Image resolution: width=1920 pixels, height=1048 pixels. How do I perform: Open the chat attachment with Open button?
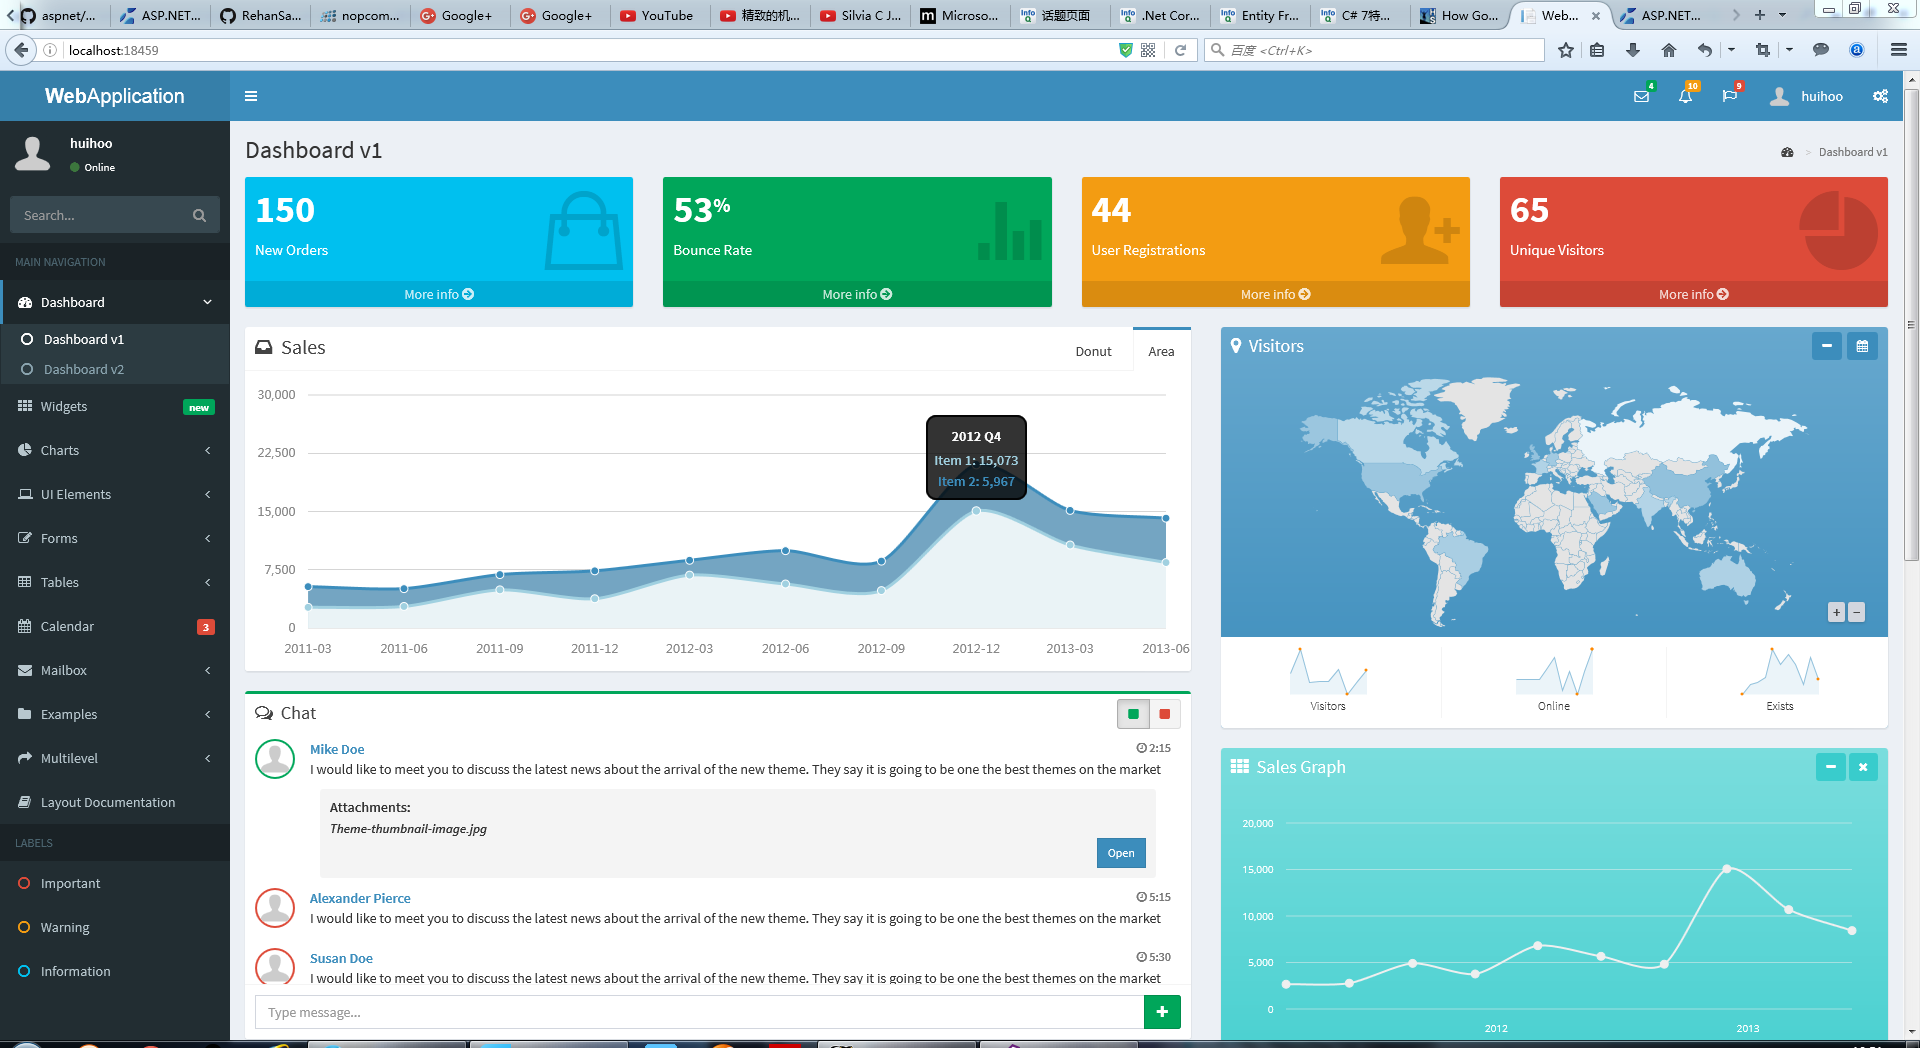click(1120, 853)
